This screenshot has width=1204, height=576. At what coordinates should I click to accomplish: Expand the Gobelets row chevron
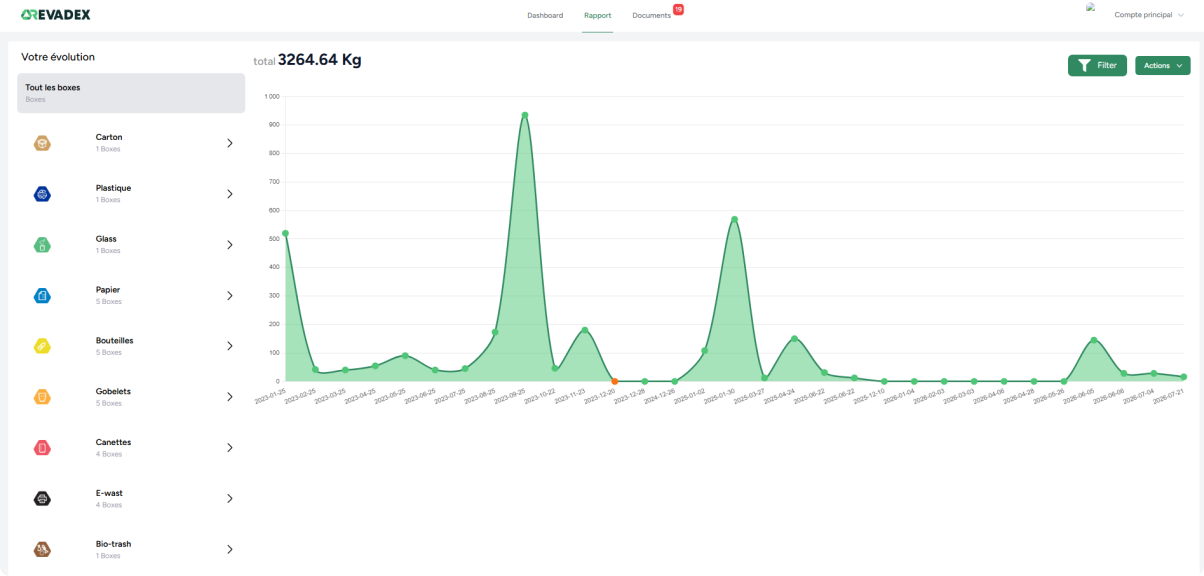click(x=229, y=397)
